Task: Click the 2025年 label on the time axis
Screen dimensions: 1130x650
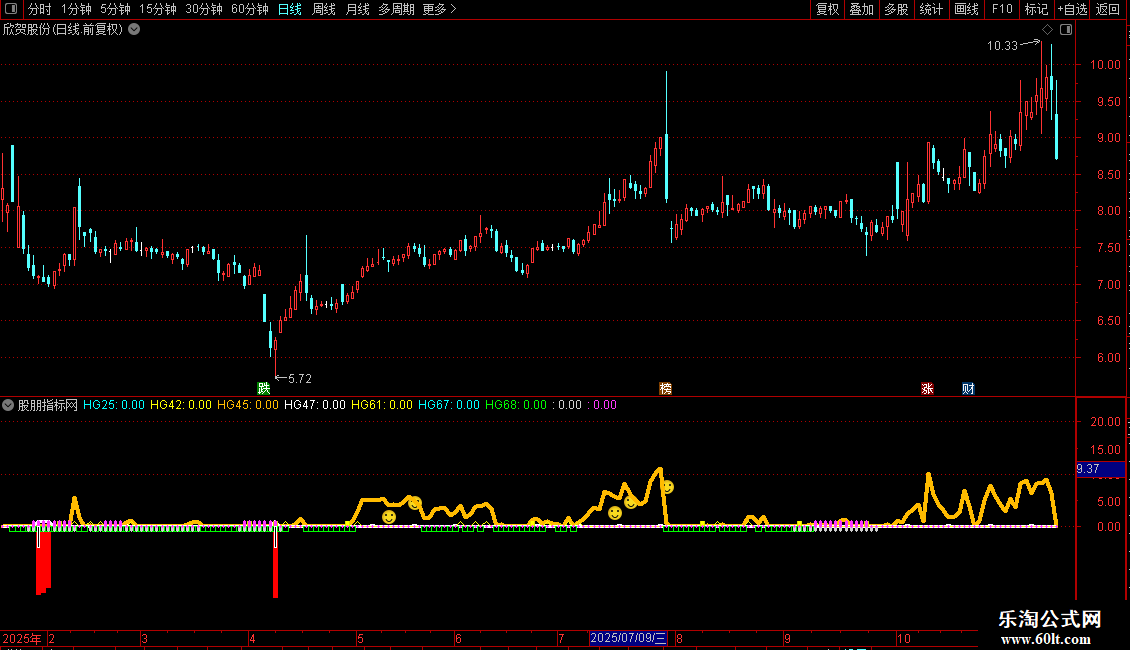Action: click(22, 638)
